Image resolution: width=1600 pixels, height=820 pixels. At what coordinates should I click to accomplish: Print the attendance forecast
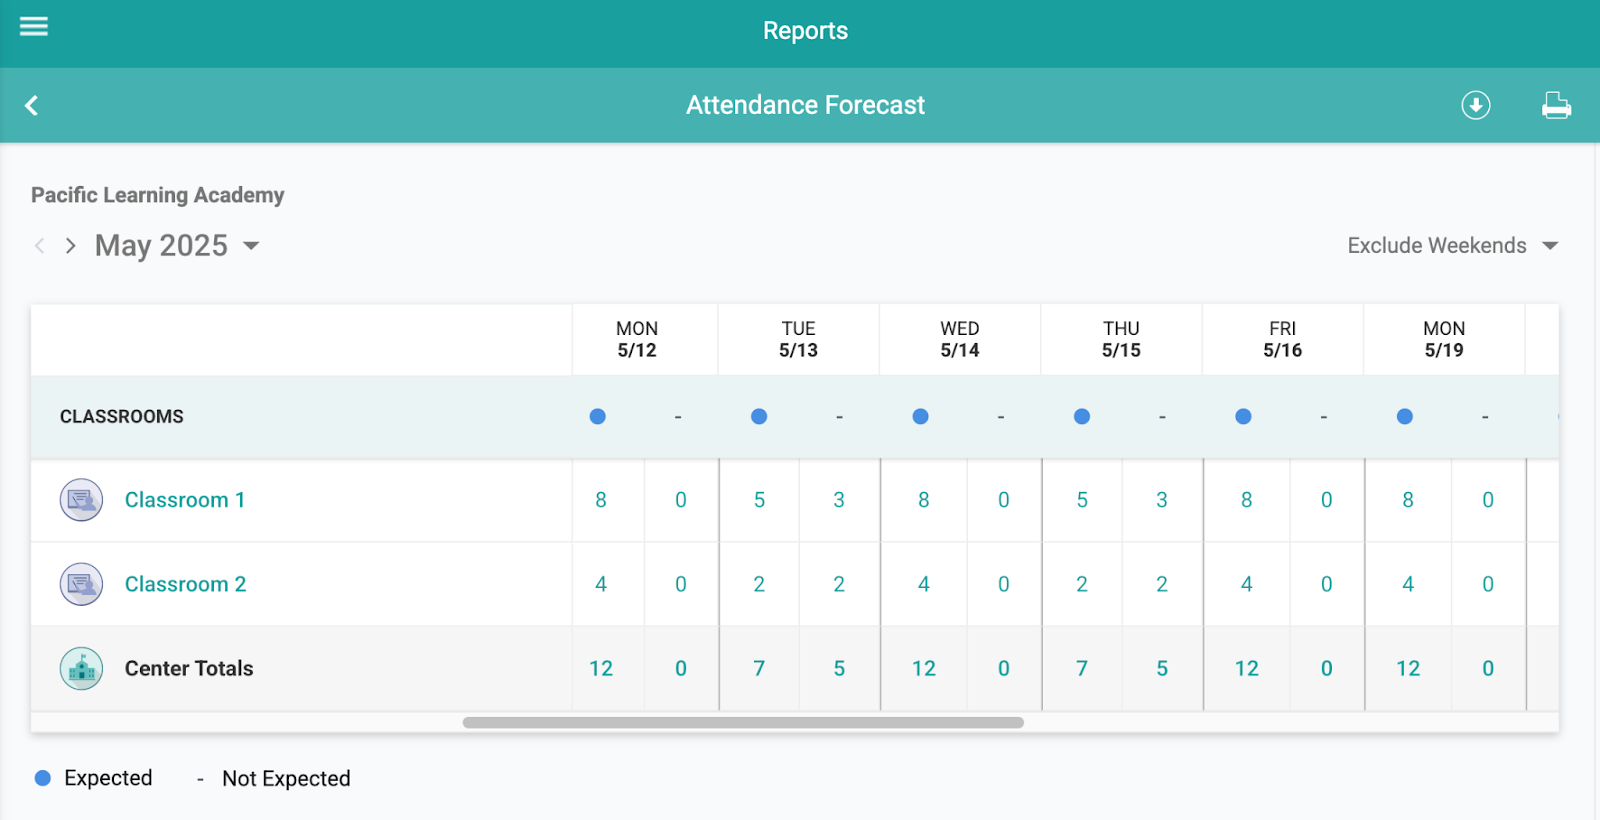[x=1556, y=105]
